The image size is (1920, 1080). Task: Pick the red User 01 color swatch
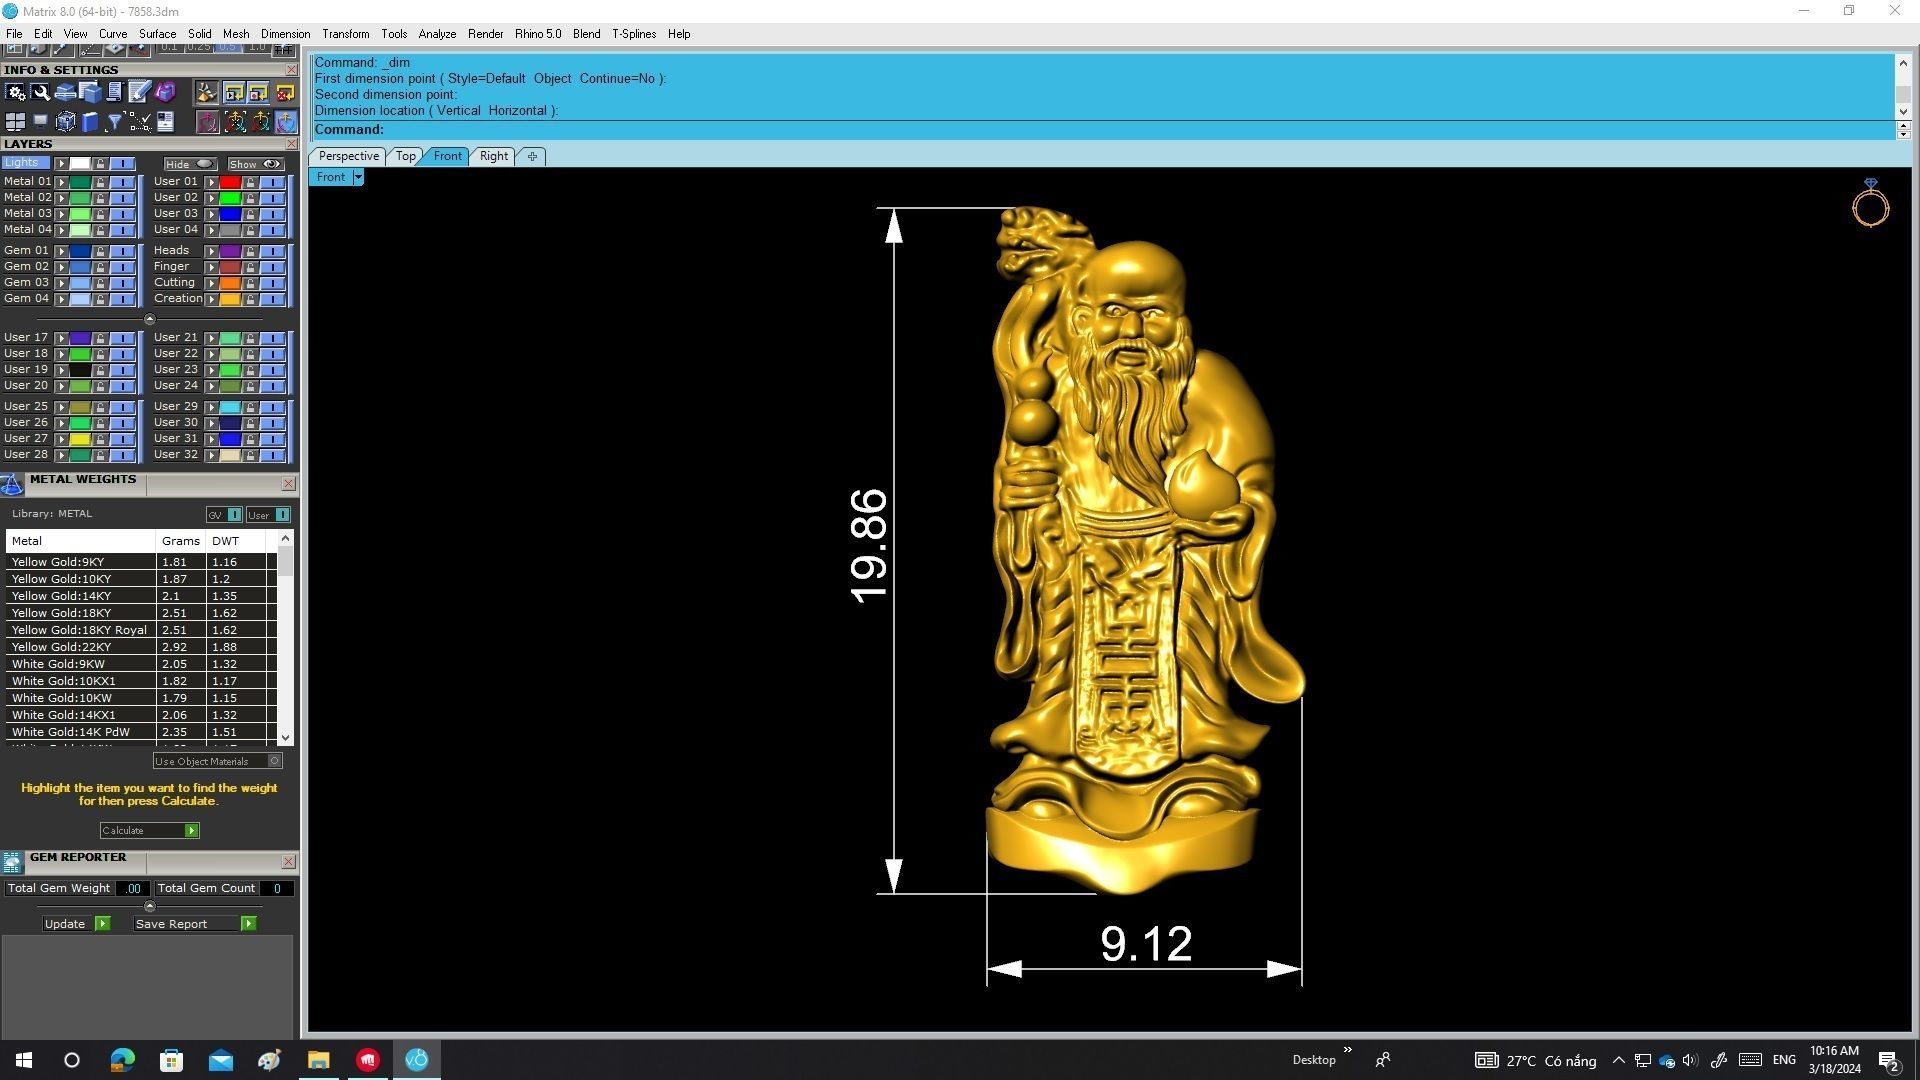click(230, 183)
